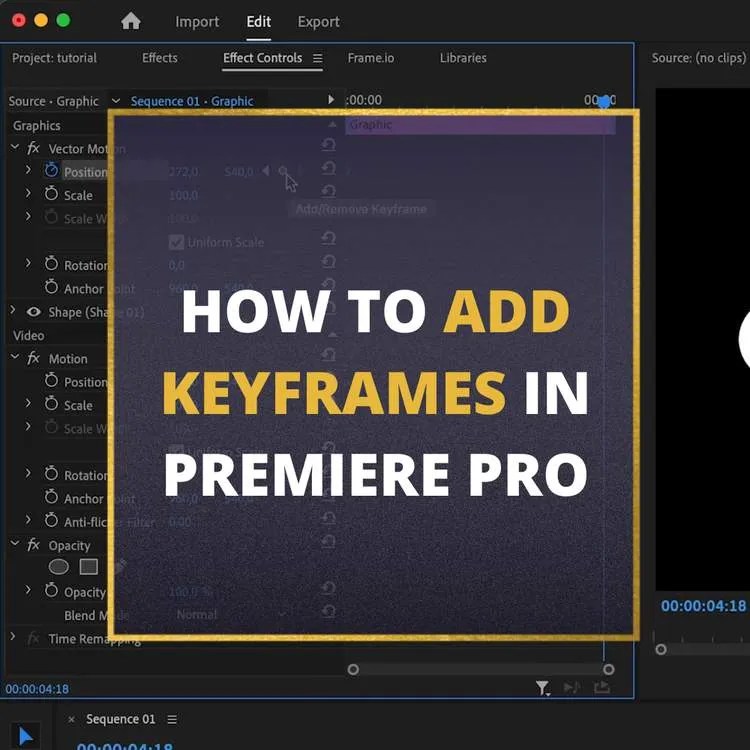Switch to the Import workspace tab
The width and height of the screenshot is (750, 750).
[197, 22]
